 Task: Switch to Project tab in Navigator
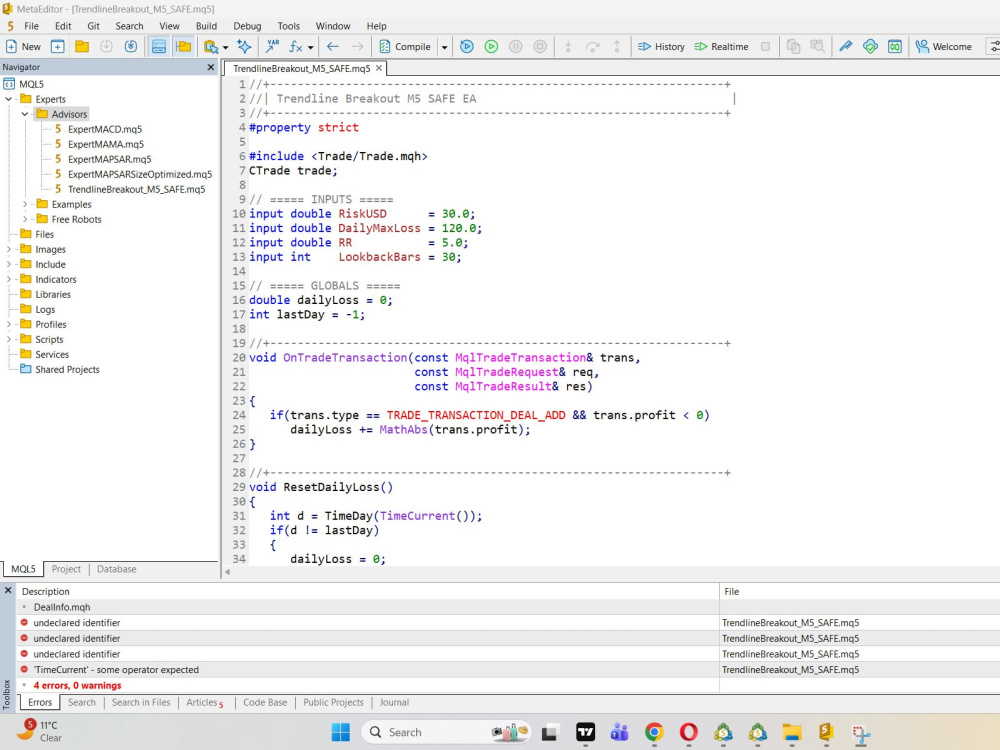pyautogui.click(x=66, y=569)
